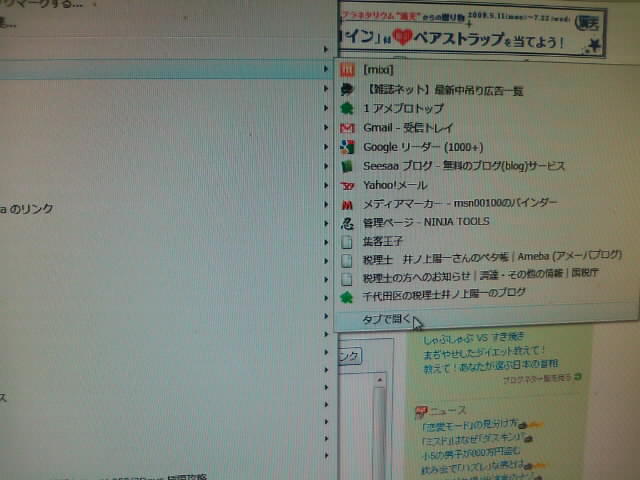Click the Yahoo!メール favicon

point(347,186)
